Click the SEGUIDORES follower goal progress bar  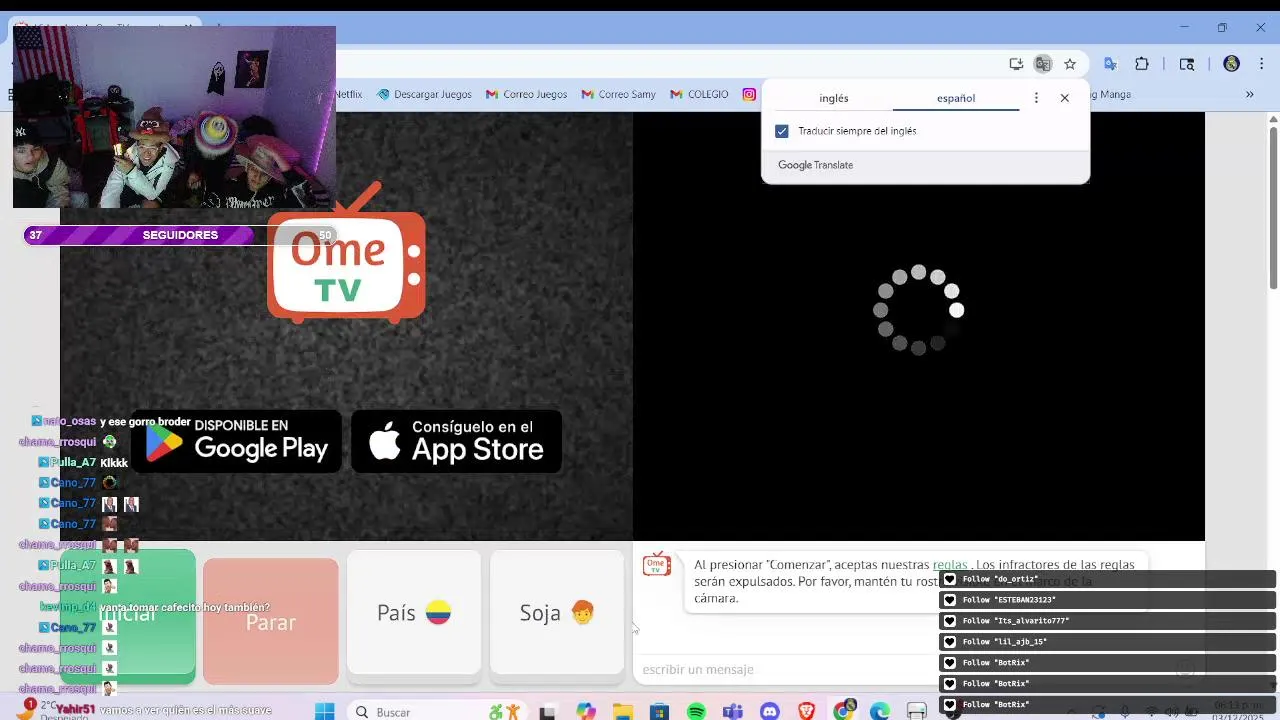(180, 235)
